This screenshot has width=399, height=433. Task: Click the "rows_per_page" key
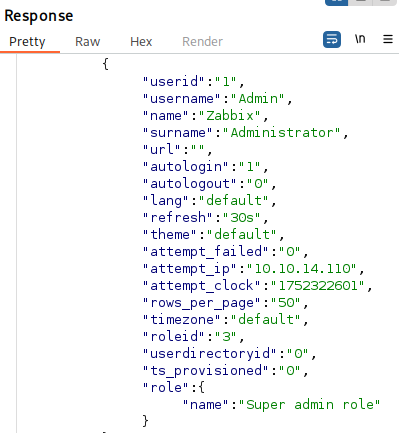coord(201,302)
